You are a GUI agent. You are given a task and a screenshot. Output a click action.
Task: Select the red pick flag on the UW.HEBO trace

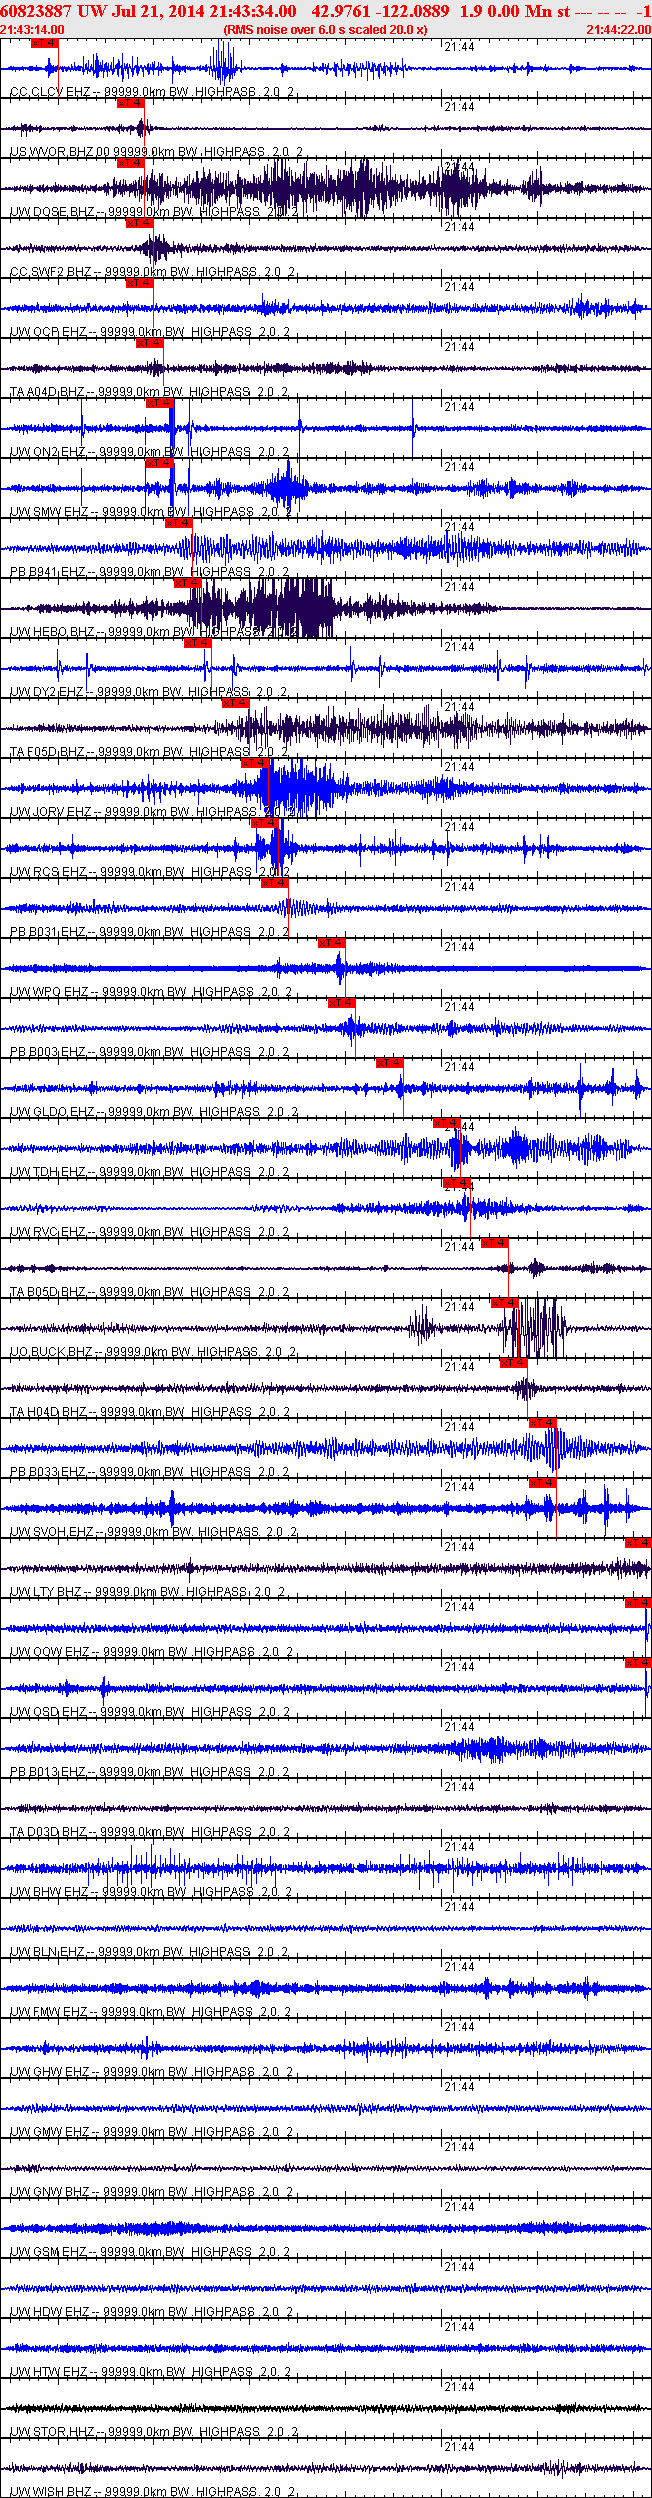(188, 583)
